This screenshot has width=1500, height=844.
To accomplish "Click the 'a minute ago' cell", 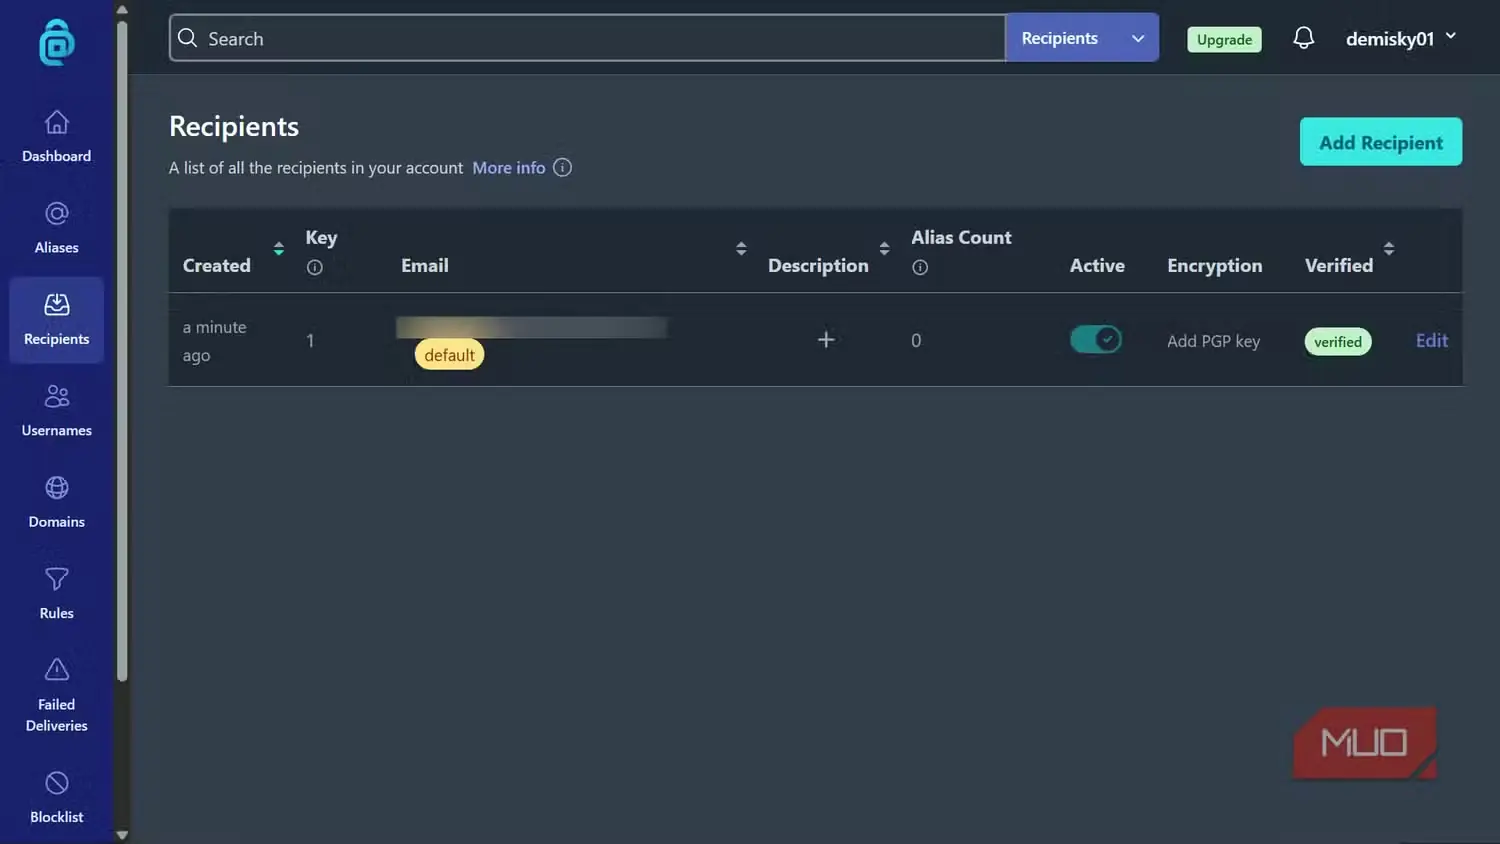I will tap(214, 341).
